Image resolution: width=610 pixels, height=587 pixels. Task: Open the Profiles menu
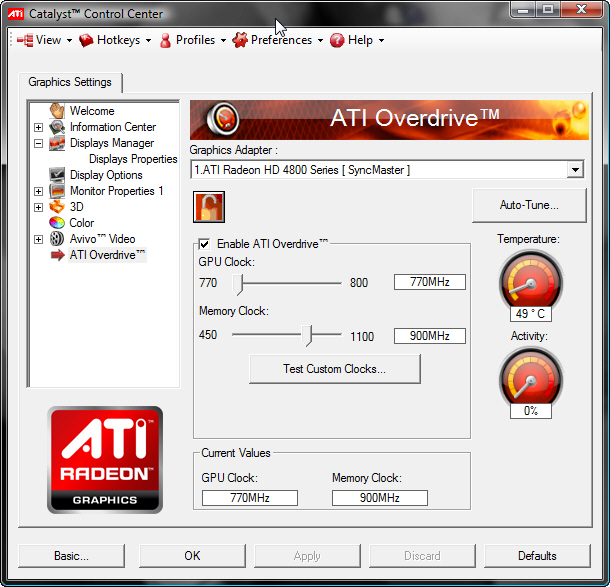coord(193,40)
